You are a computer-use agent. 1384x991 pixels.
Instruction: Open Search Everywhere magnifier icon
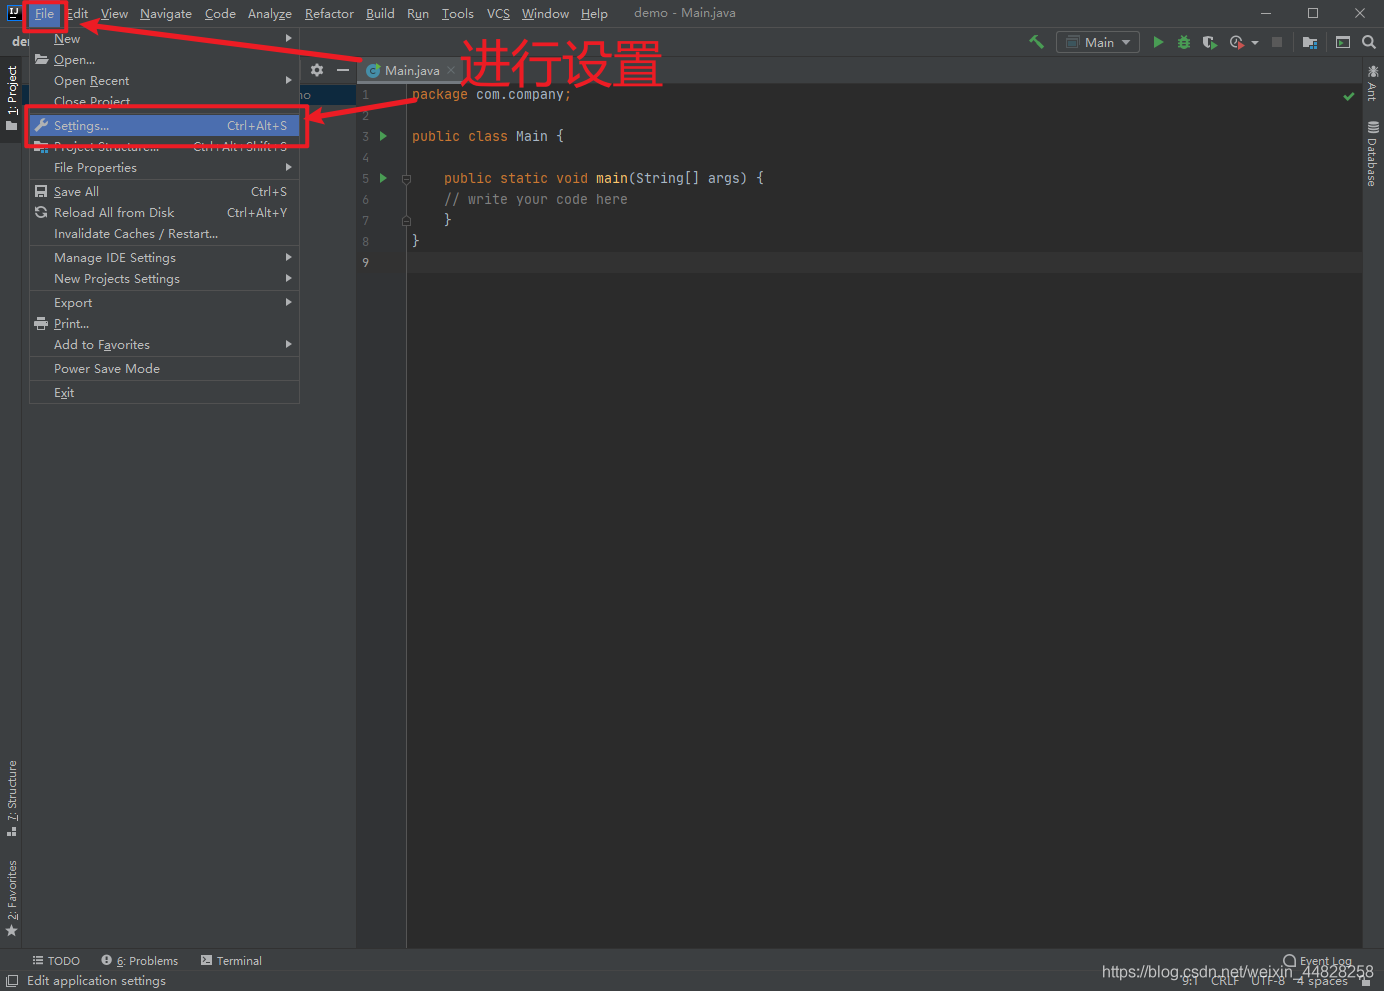tap(1369, 42)
